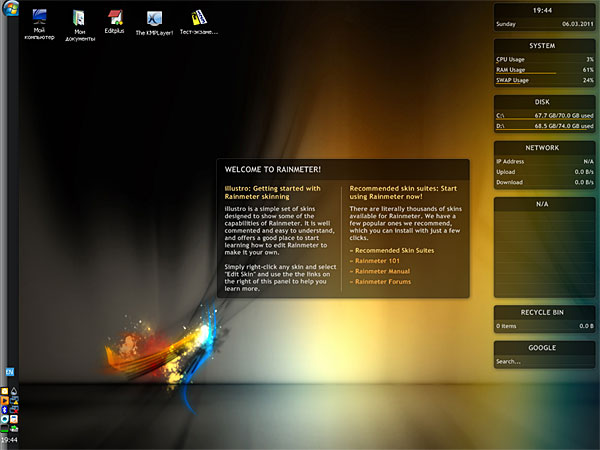The width and height of the screenshot is (600, 450).
Task: Click the illustro Getting started heading
Action: [272, 192]
